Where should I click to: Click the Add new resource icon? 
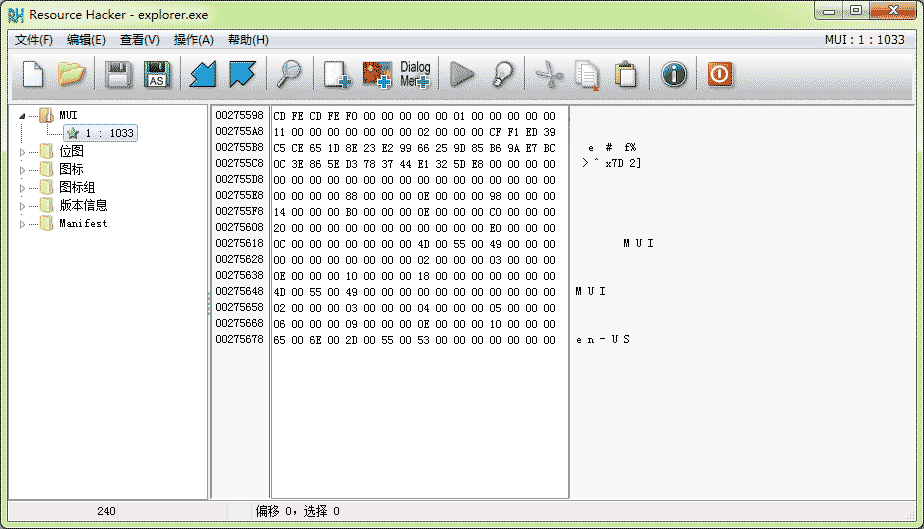[x=337, y=74]
